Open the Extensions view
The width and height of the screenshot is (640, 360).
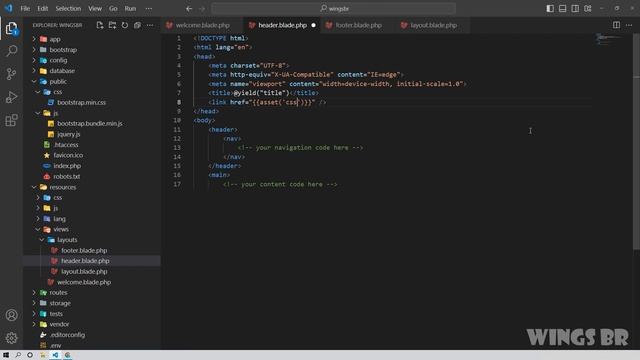[x=11, y=120]
